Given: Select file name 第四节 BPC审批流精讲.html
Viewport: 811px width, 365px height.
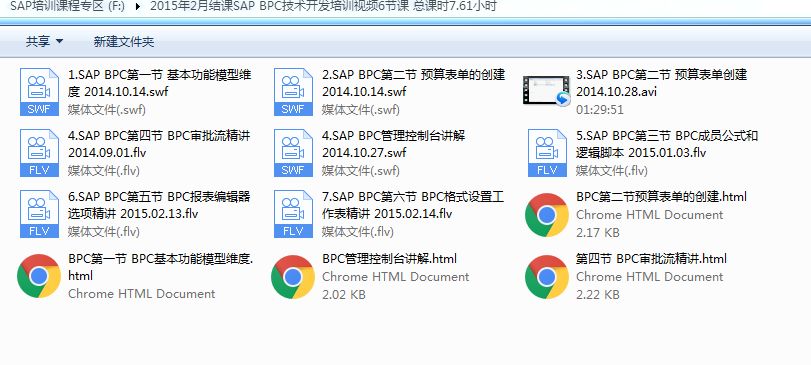Looking at the screenshot, I should [651, 258].
